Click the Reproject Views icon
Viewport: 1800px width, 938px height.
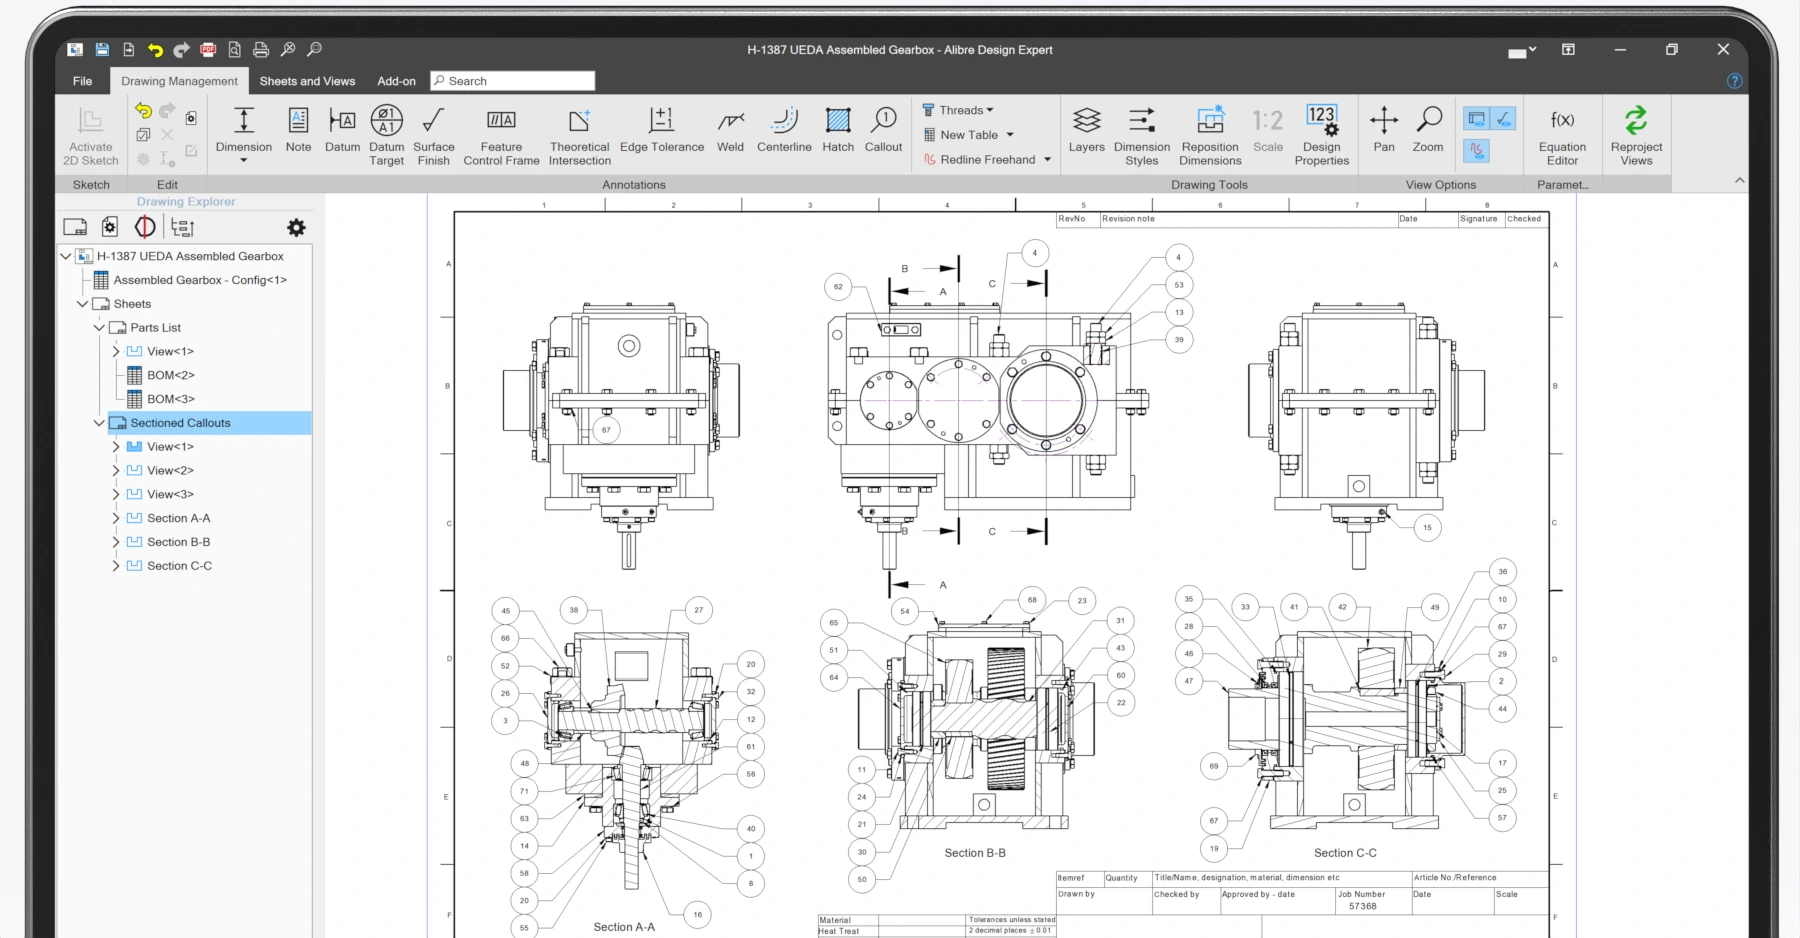tap(1636, 134)
